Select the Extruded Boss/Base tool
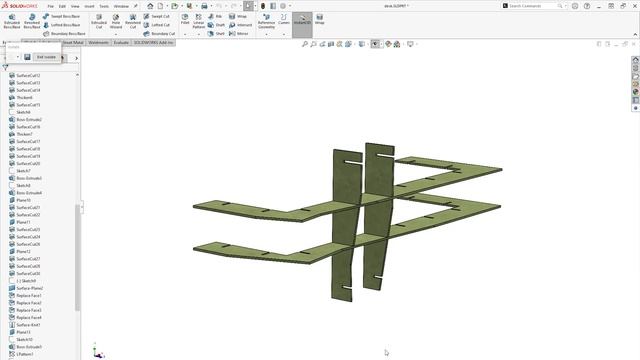The width and height of the screenshot is (640, 360). (x=12, y=21)
